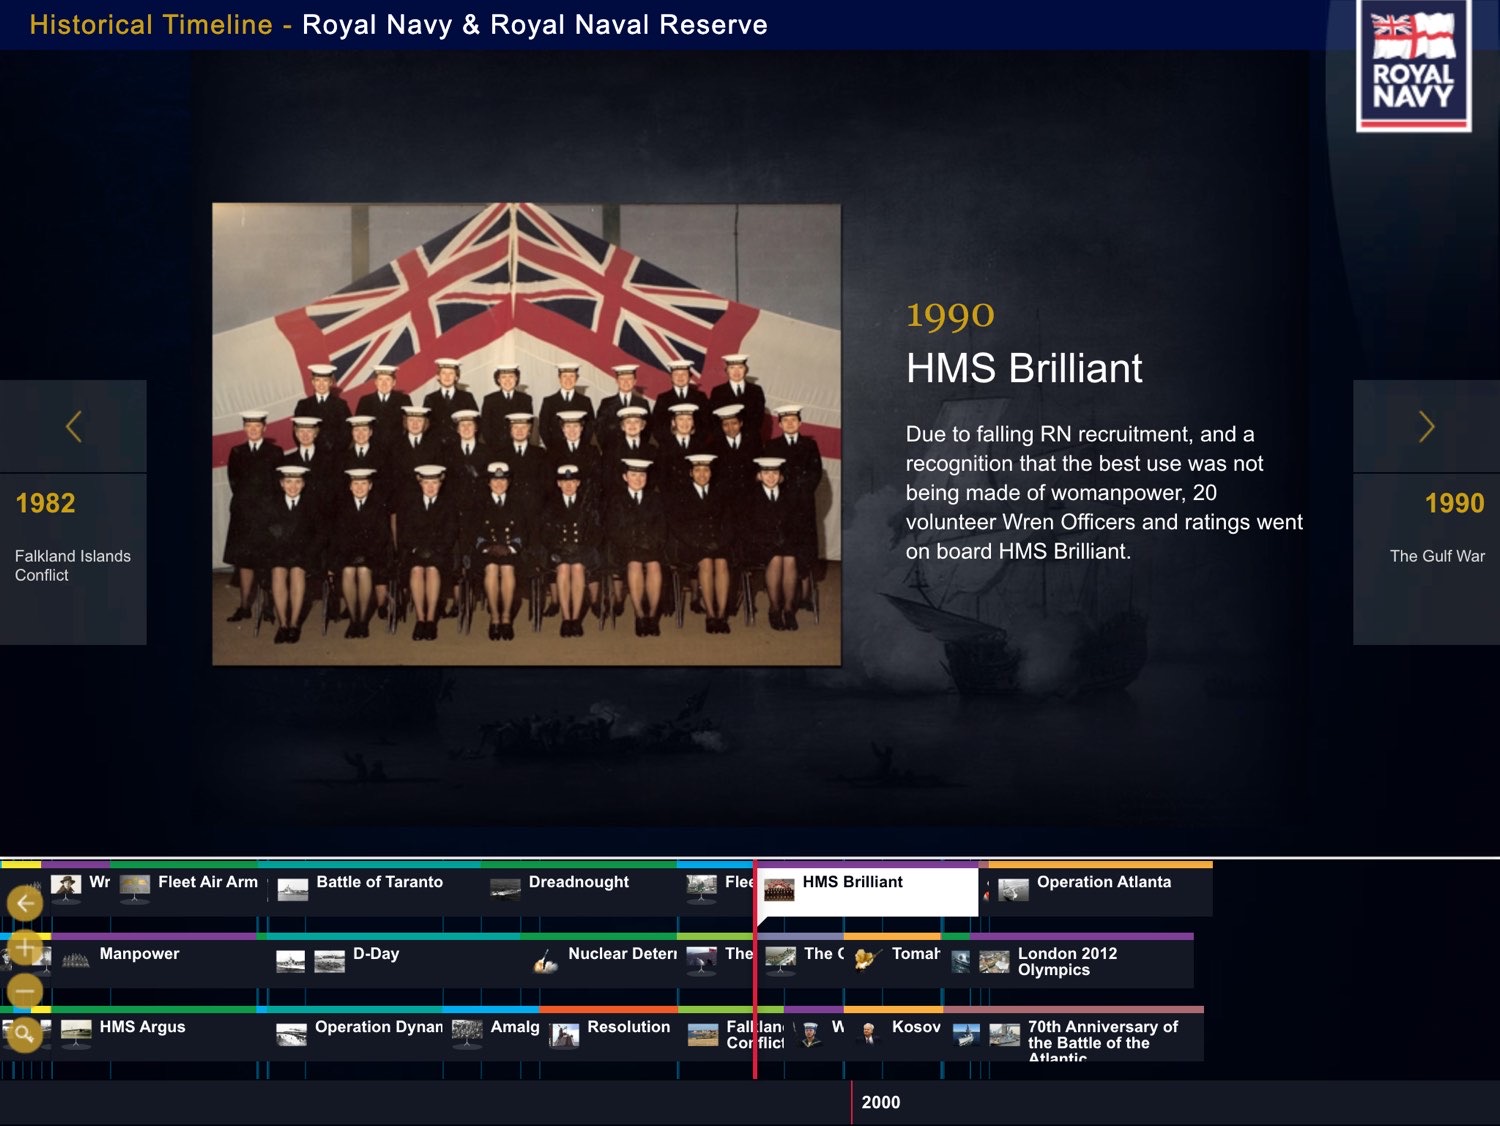Screen dimensions: 1500x1126
Task: Go to previous event using left chevron
Action: coord(73,427)
